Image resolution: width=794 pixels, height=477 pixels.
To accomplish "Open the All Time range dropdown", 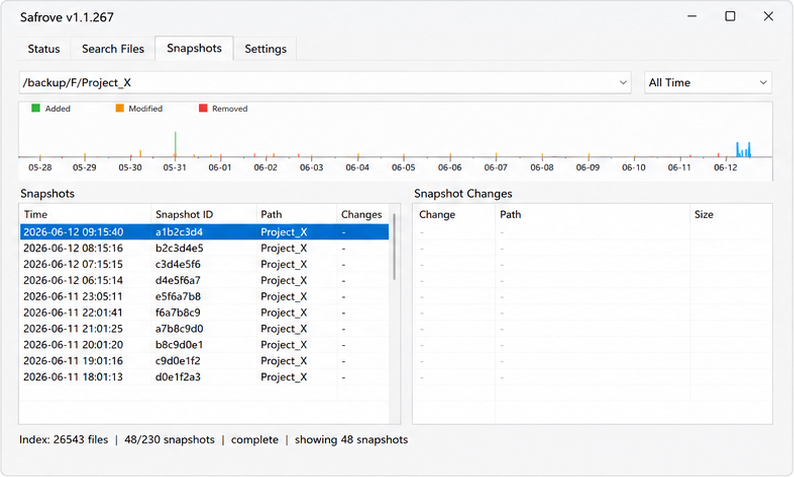I will 708,83.
